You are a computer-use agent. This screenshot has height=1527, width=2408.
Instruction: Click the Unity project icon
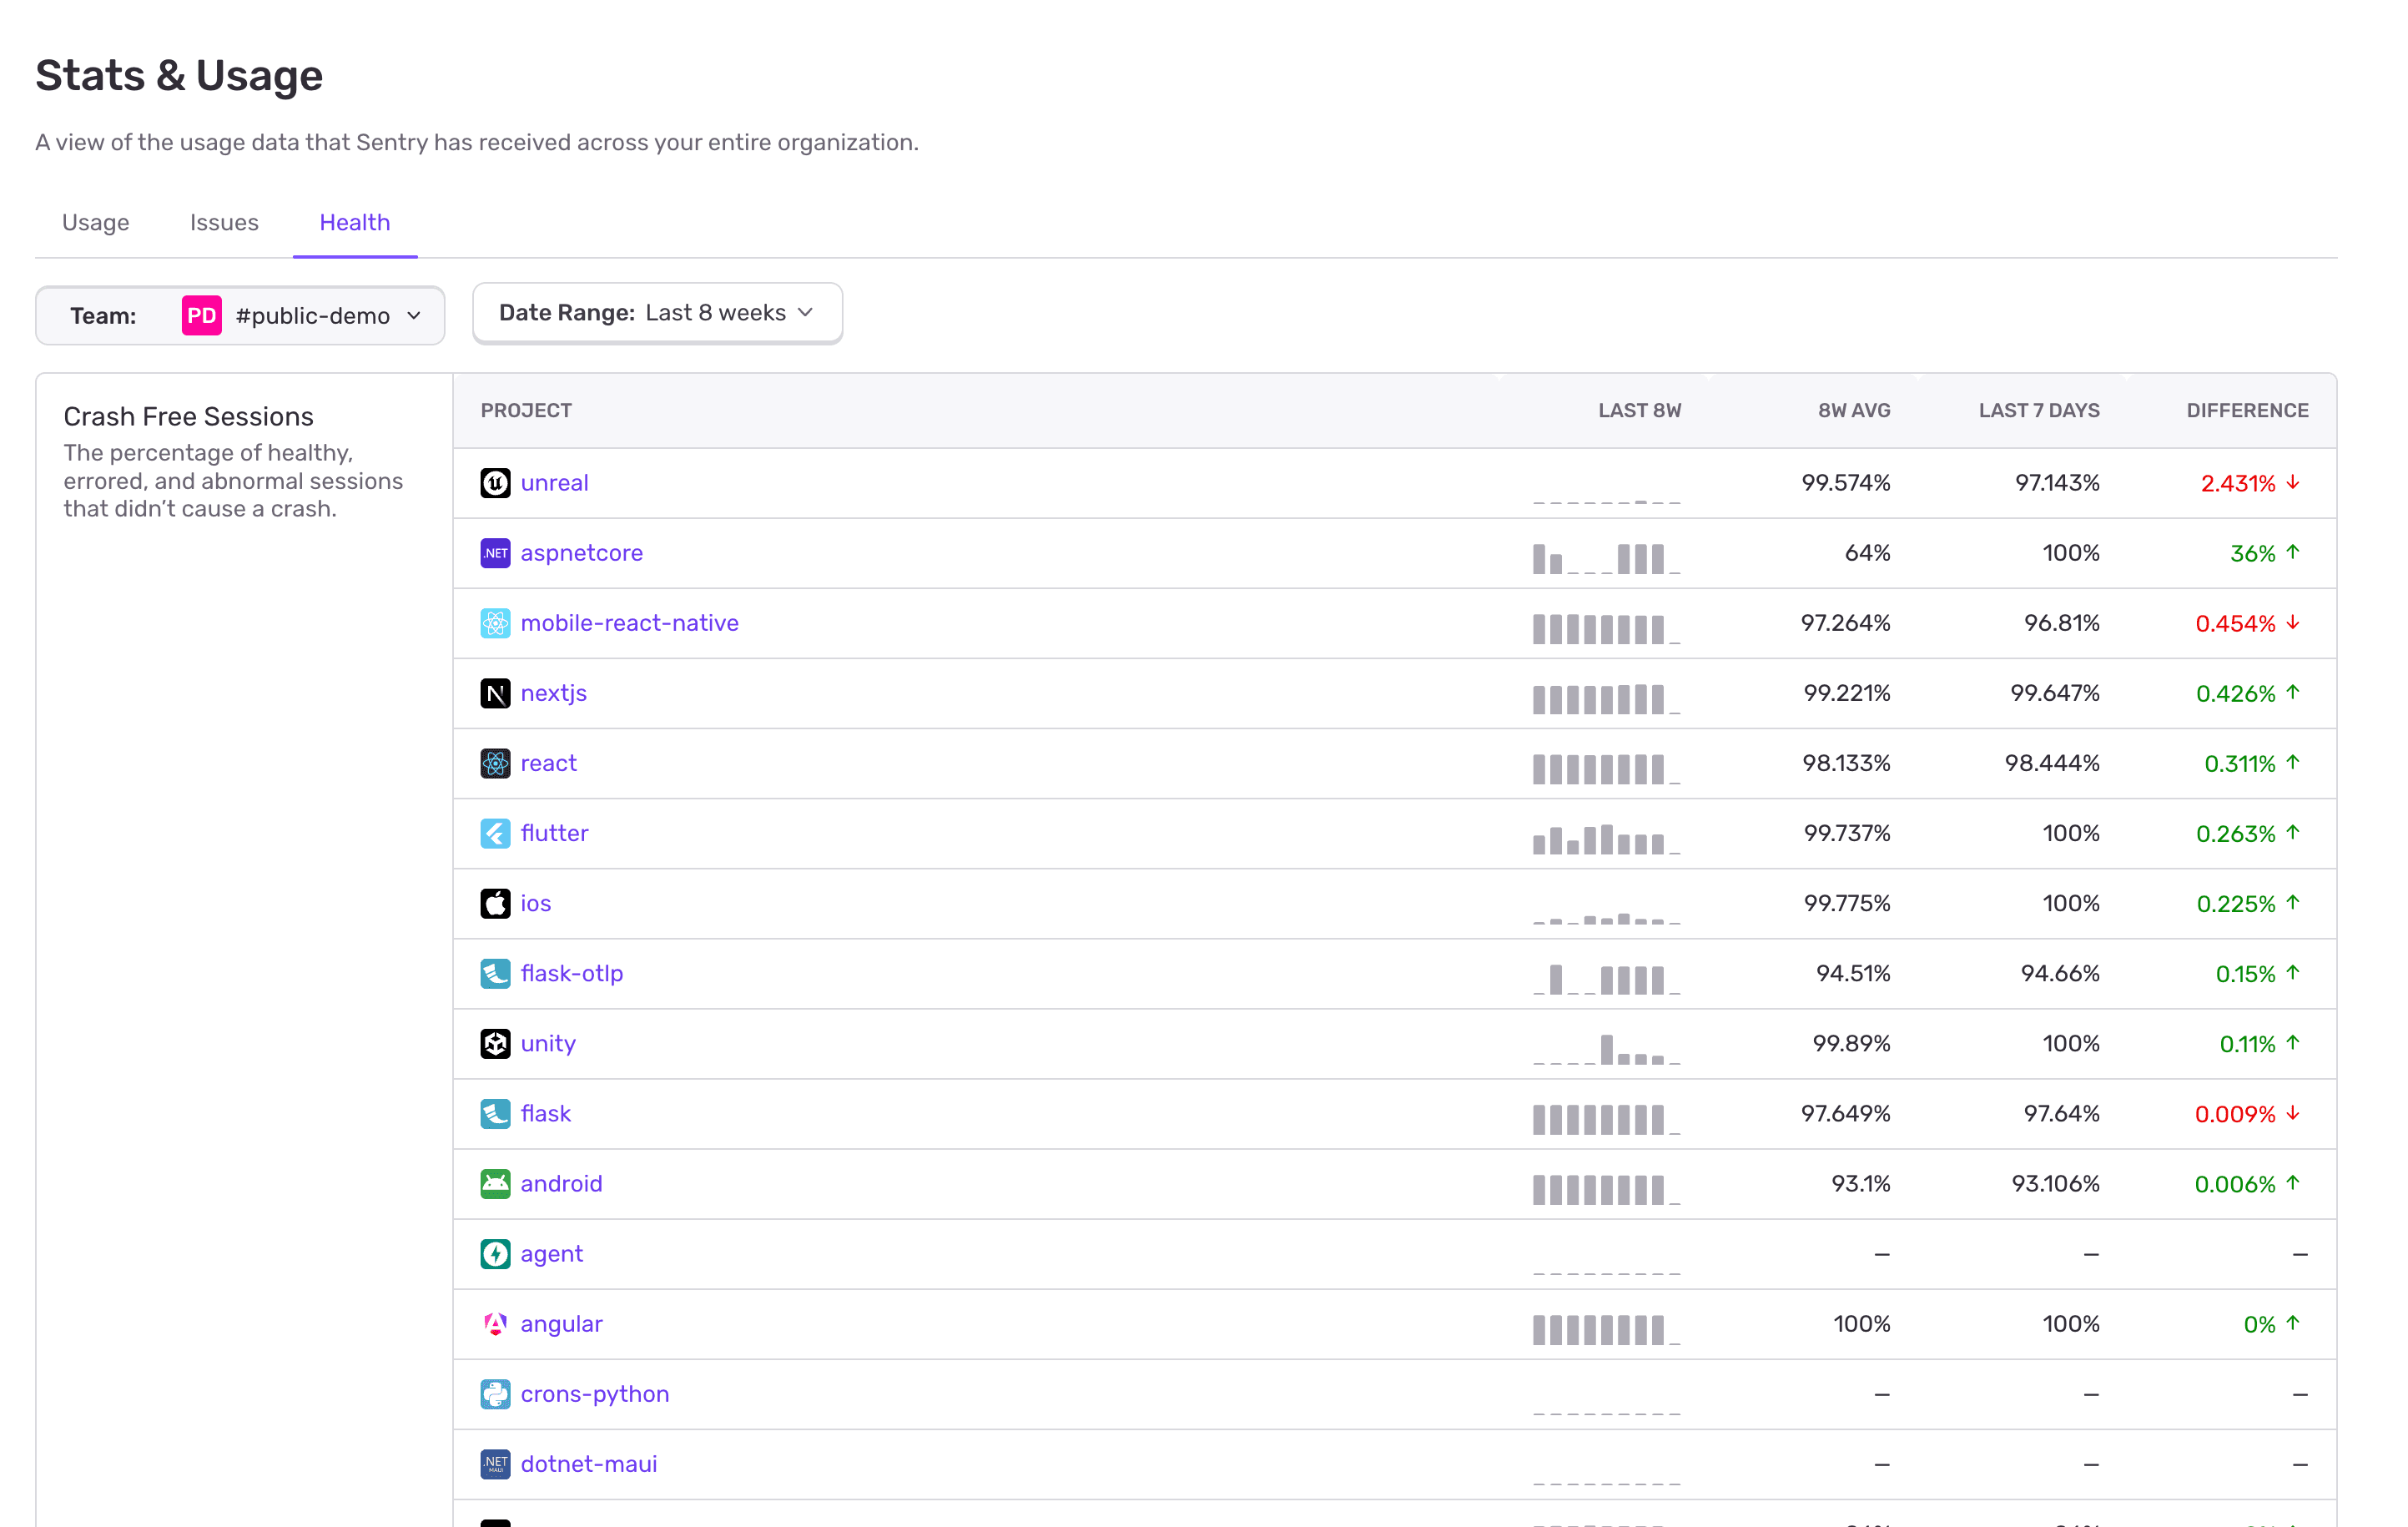496,1043
